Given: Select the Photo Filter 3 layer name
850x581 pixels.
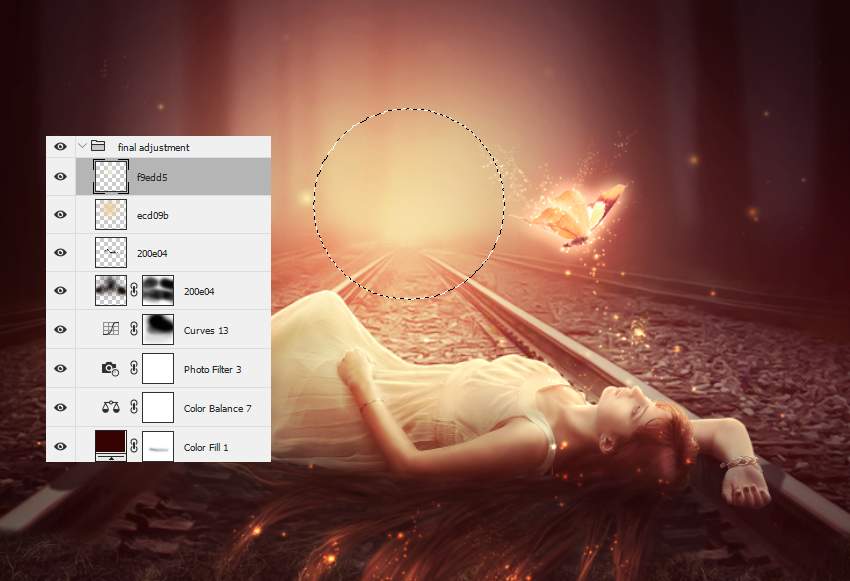Looking at the screenshot, I should point(212,369).
